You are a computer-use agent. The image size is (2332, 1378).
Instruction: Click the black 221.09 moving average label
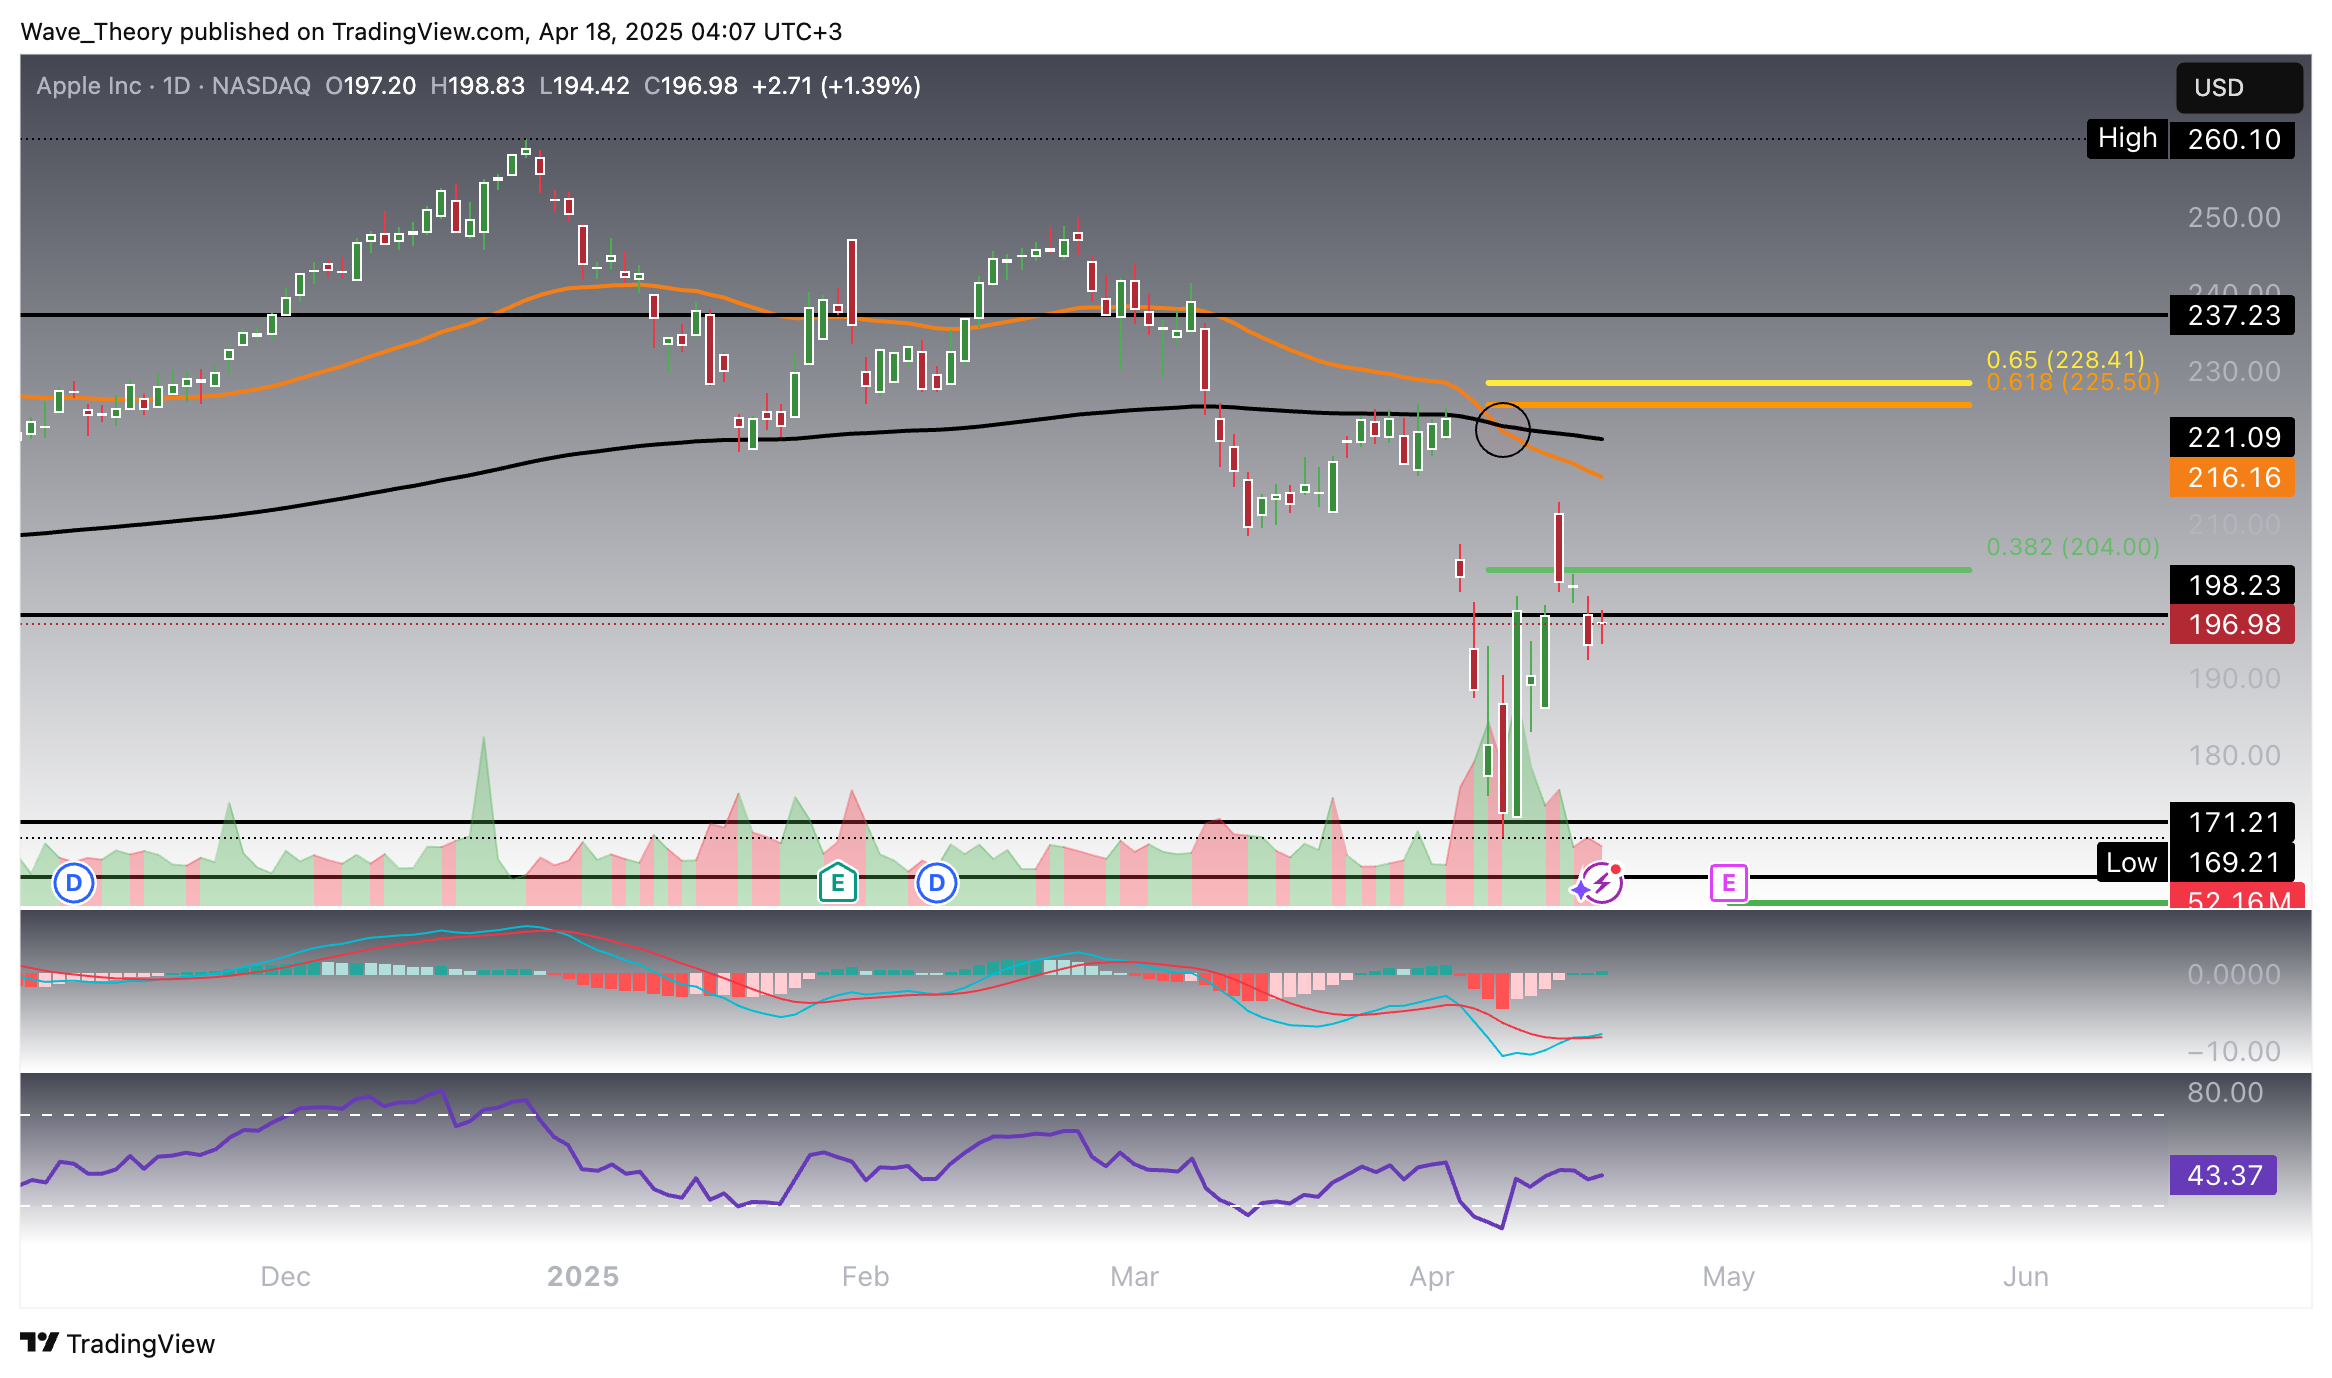[2232, 437]
